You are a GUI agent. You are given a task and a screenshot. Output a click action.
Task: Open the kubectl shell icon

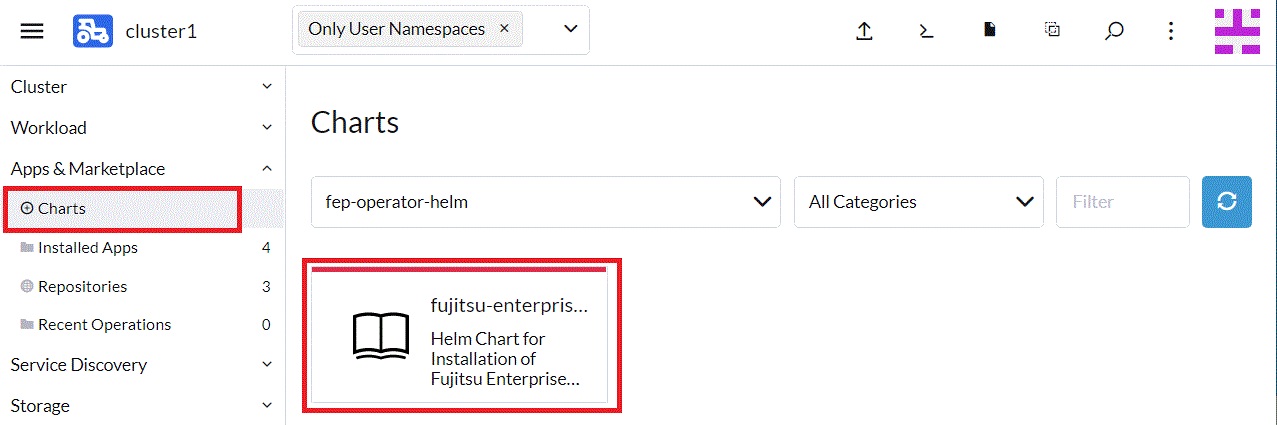pyautogui.click(x=927, y=31)
